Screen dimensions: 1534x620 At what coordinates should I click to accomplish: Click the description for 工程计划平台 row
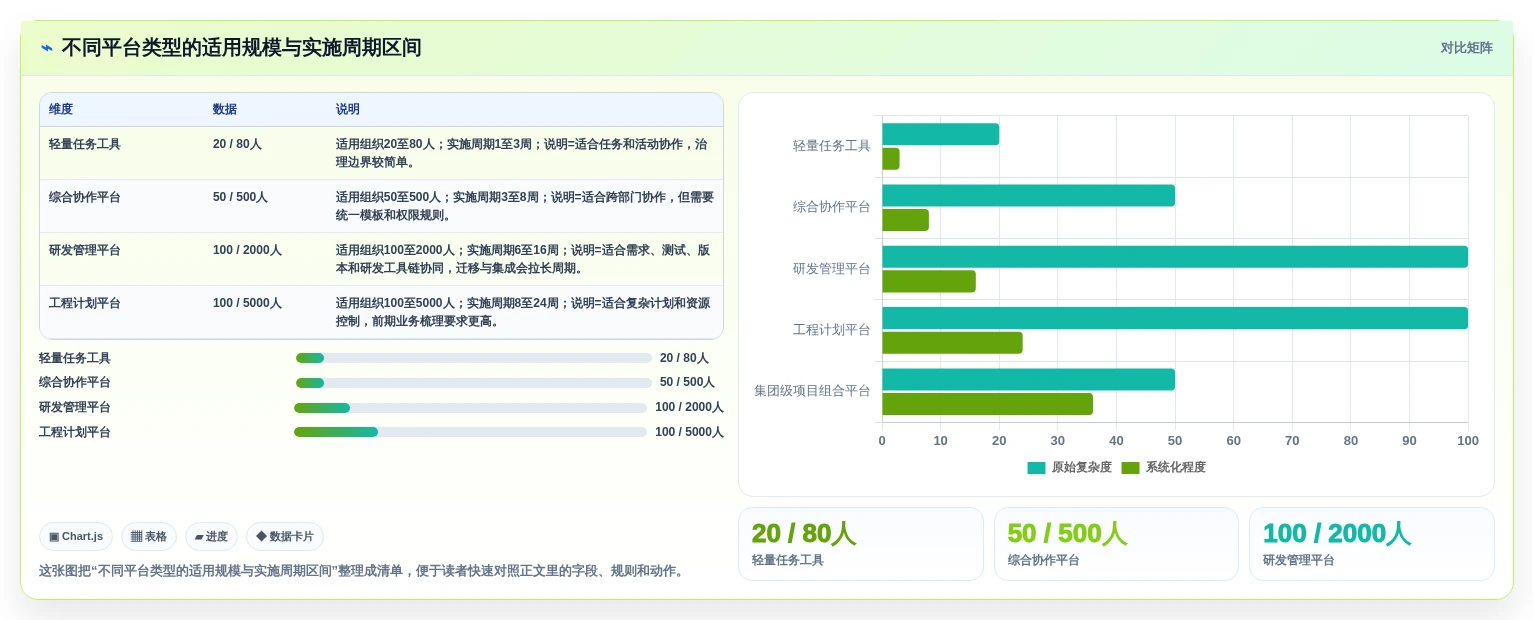tap(523, 312)
